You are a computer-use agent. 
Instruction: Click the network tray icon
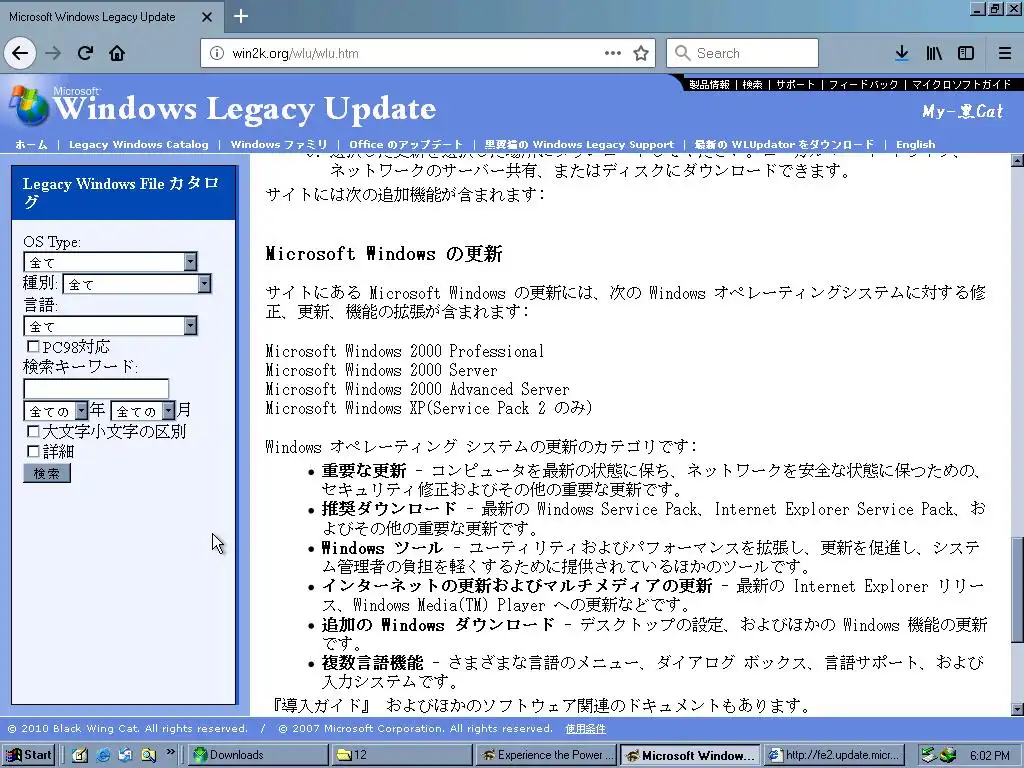(928, 755)
